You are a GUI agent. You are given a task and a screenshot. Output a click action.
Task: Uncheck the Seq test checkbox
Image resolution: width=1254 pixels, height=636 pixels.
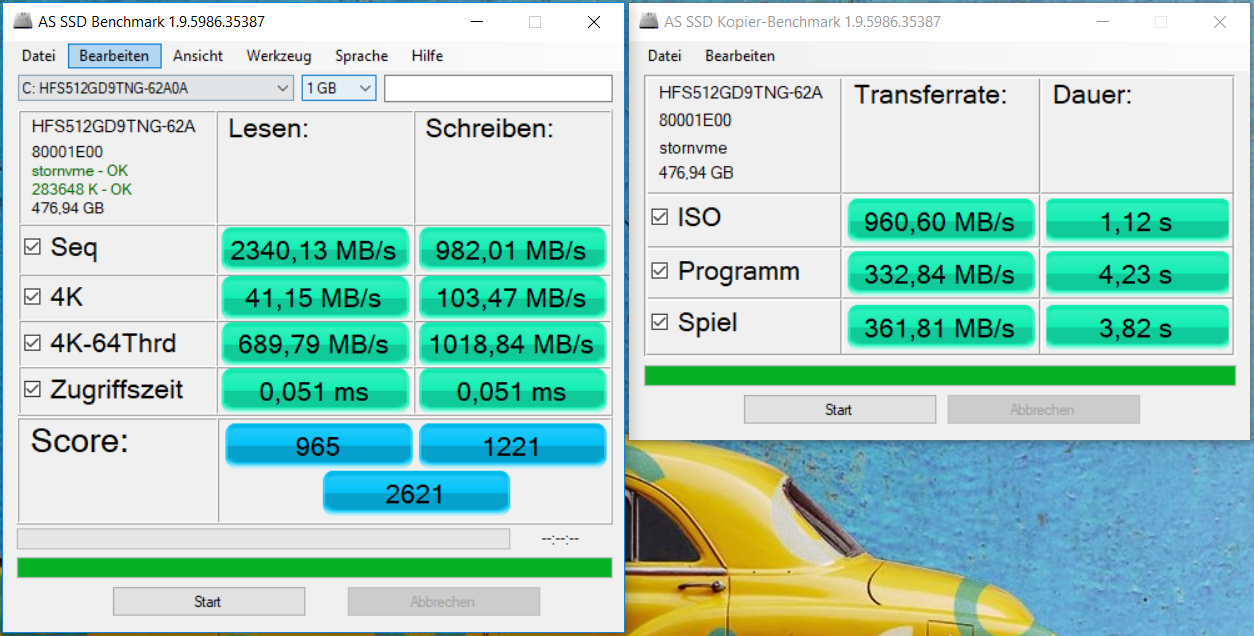[x=33, y=248]
